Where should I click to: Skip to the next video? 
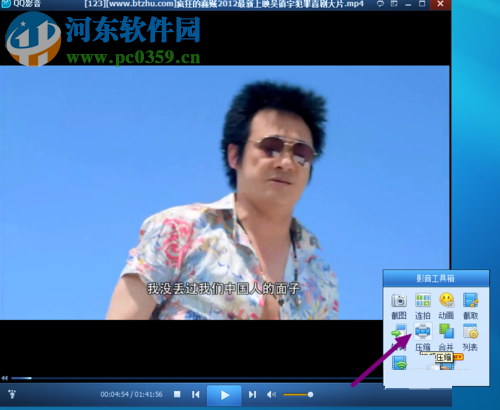point(252,395)
